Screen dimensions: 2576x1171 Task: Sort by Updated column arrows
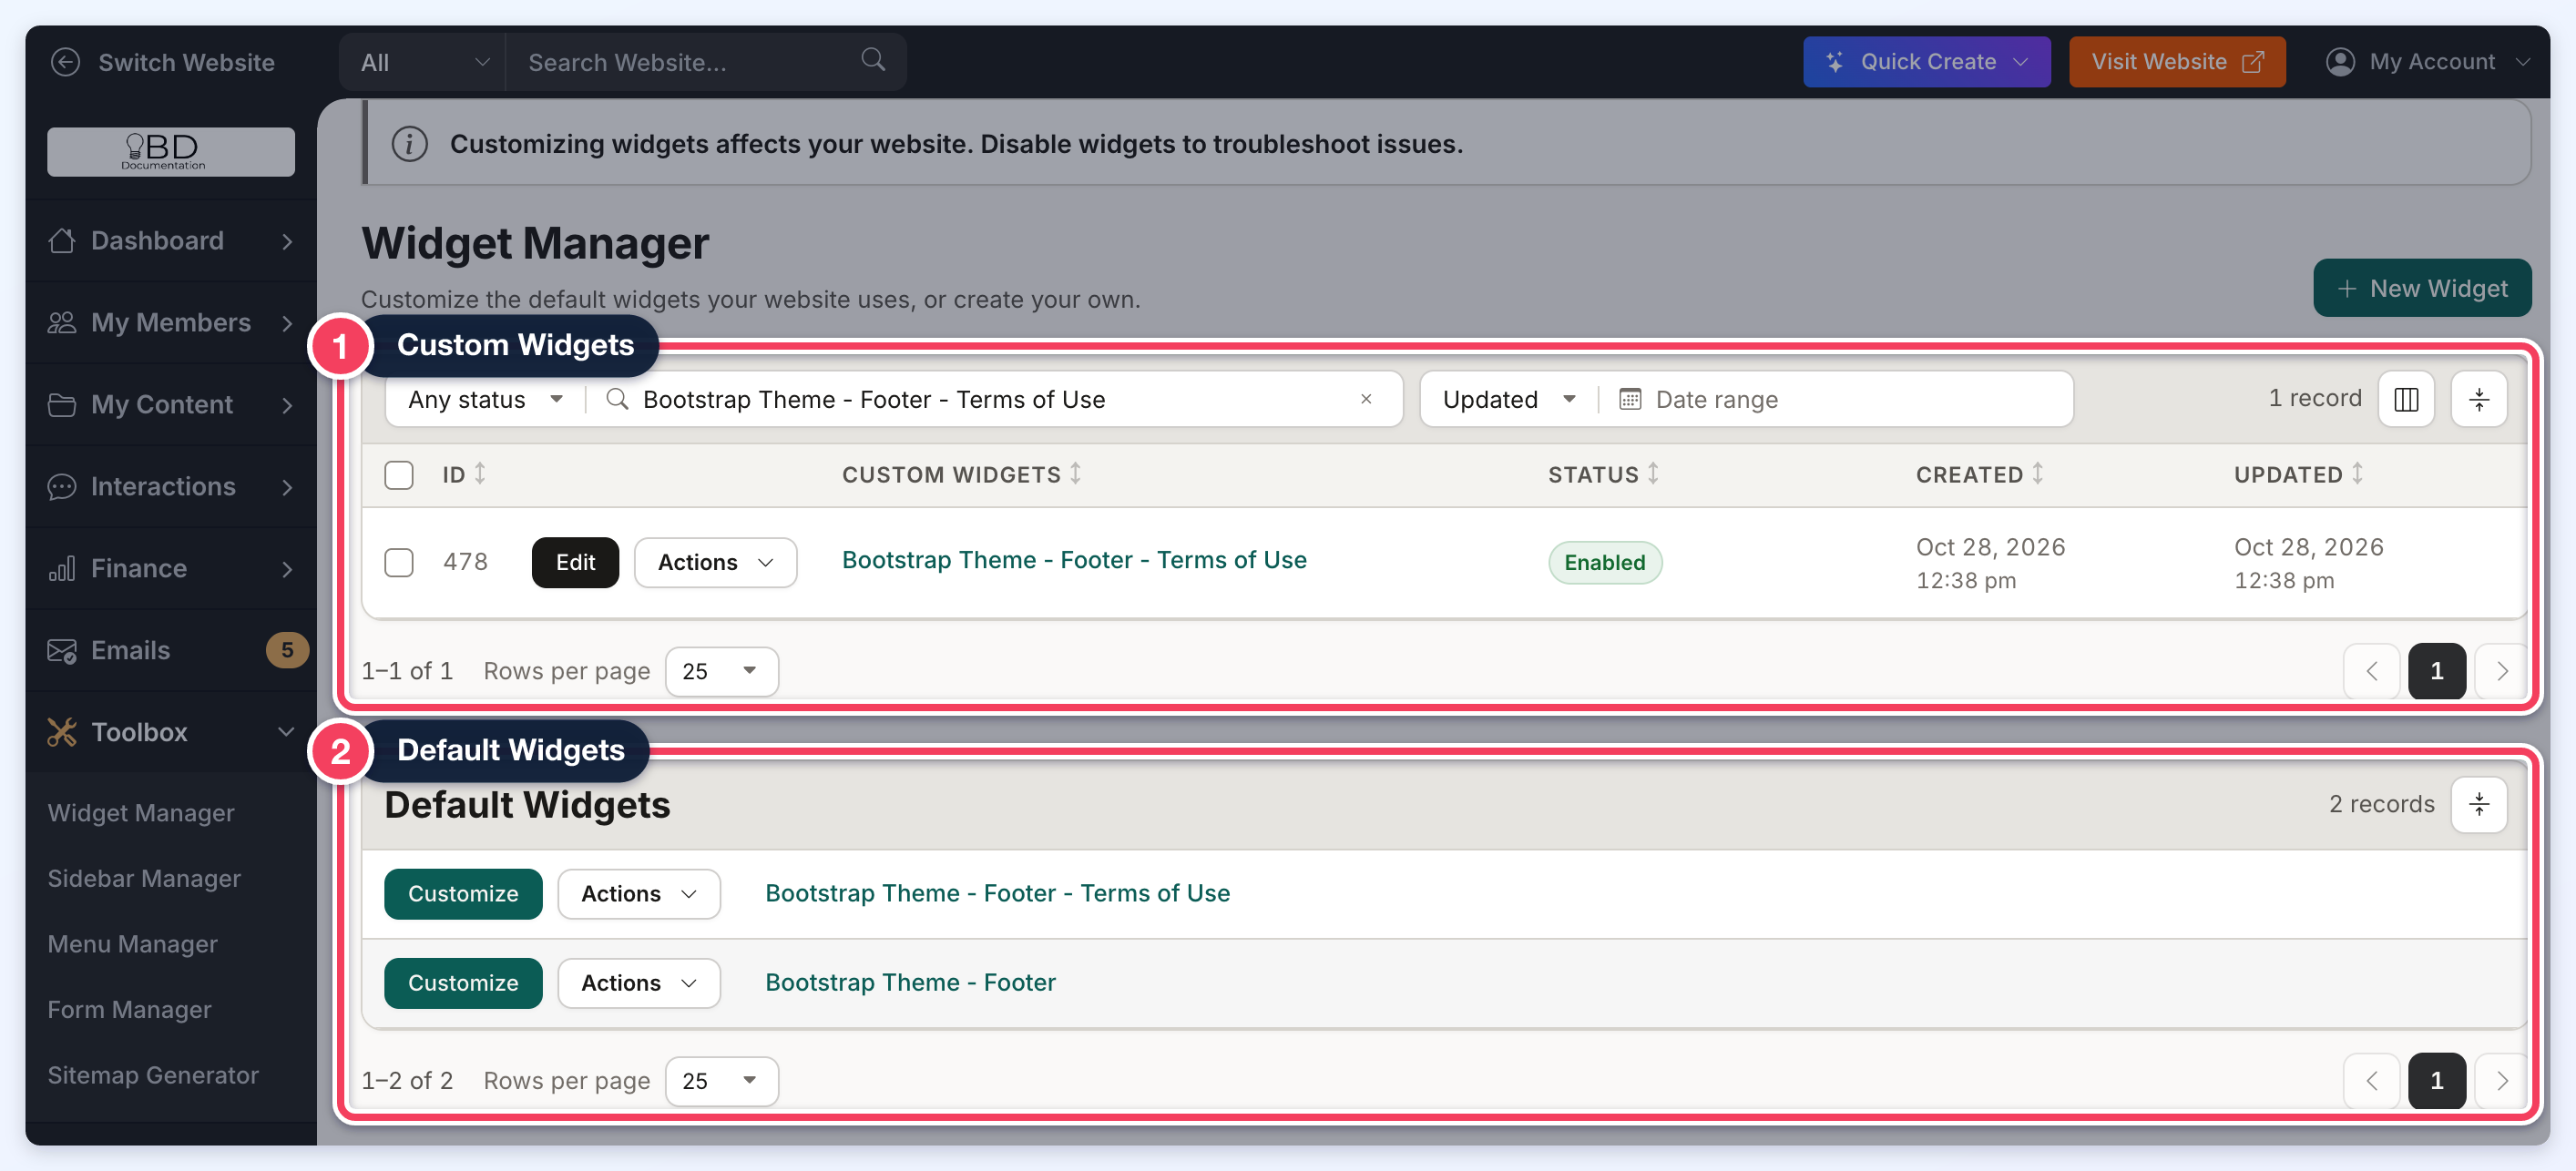2357,474
